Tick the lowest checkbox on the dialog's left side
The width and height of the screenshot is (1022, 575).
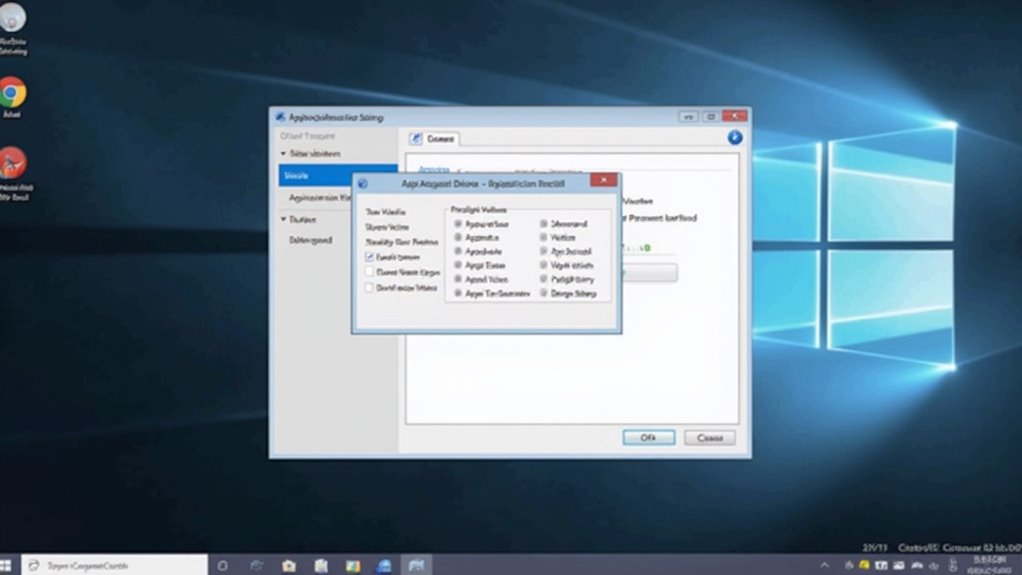click(x=369, y=288)
